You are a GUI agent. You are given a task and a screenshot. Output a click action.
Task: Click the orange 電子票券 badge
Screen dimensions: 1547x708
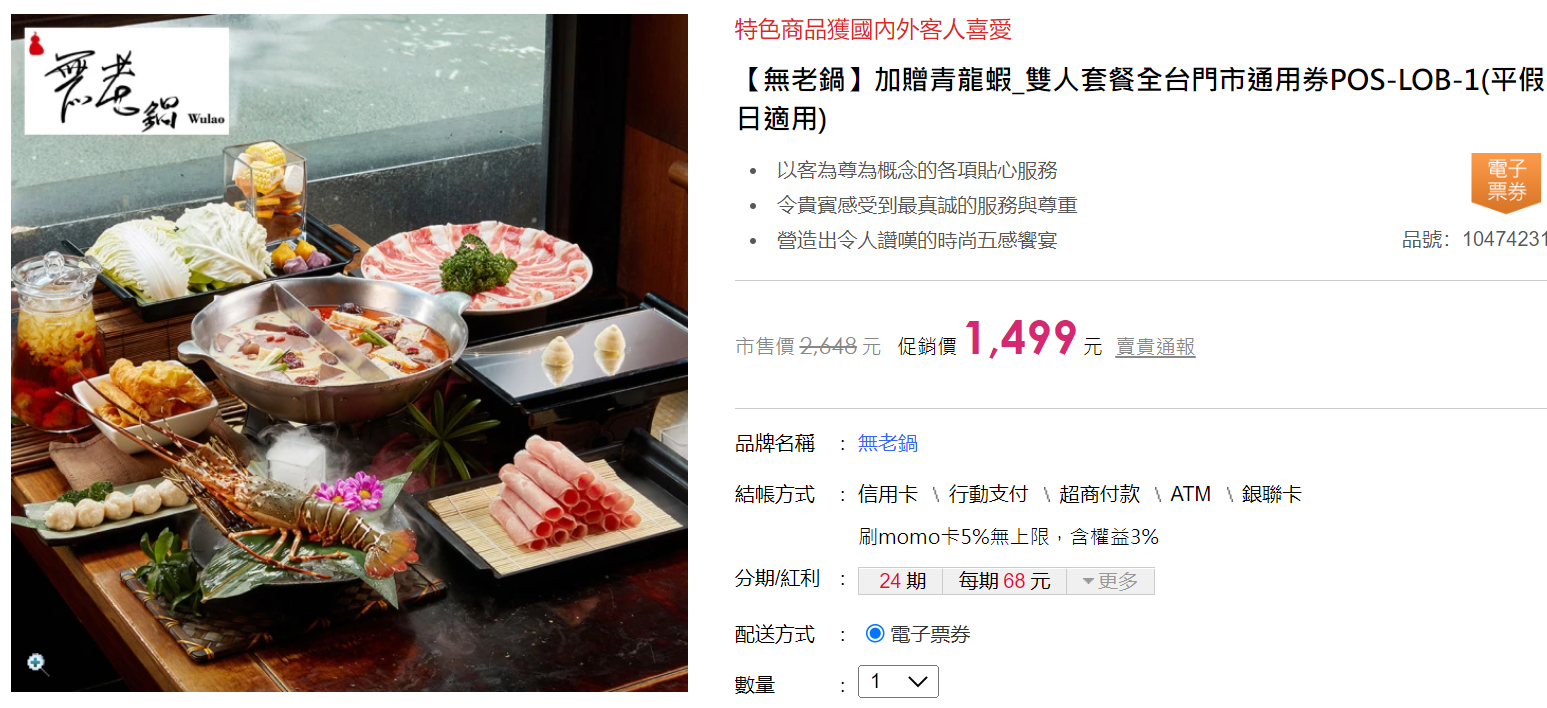tap(1506, 183)
